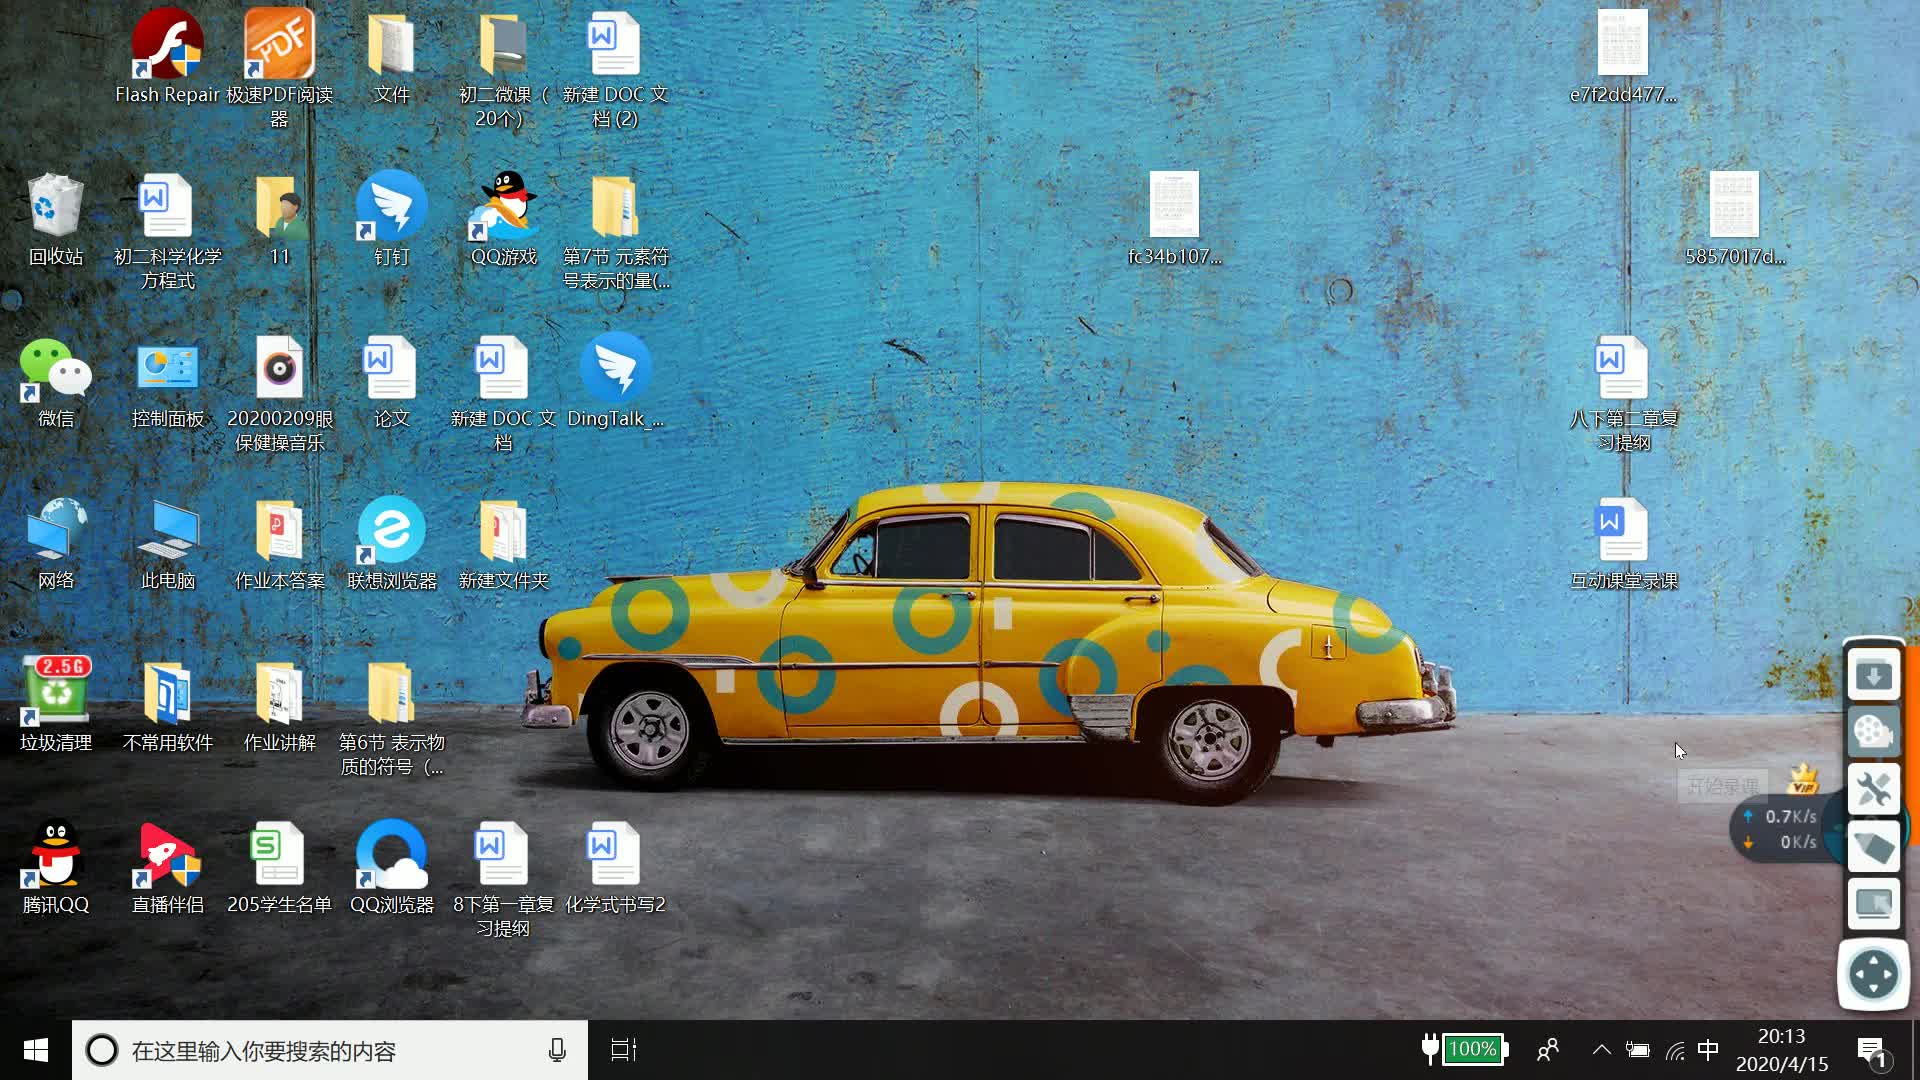Click the microphone voice search icon
The height and width of the screenshot is (1080, 1920).
(557, 1050)
